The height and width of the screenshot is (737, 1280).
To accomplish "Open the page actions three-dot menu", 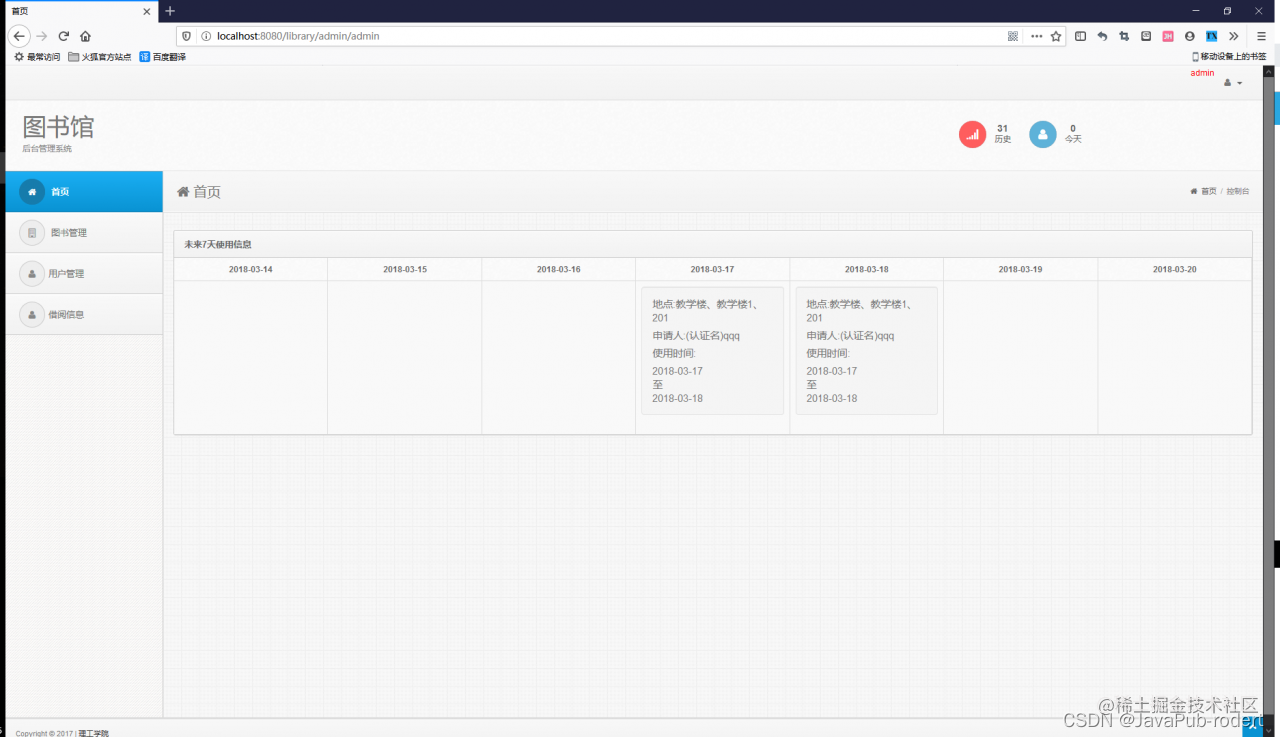I will pos(1036,36).
